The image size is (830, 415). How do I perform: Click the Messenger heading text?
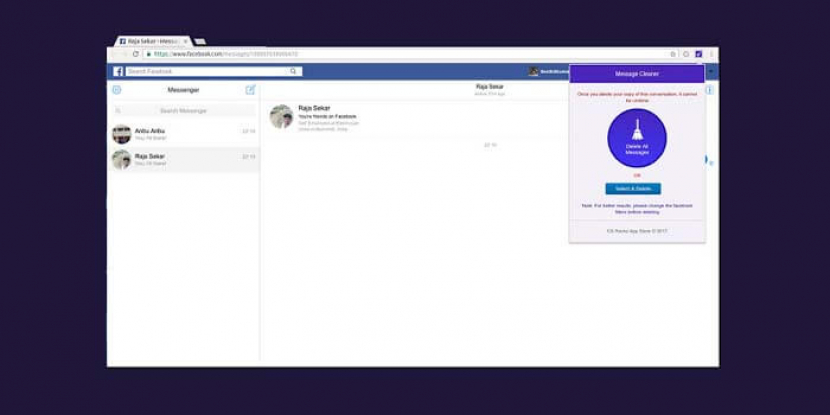pos(183,90)
